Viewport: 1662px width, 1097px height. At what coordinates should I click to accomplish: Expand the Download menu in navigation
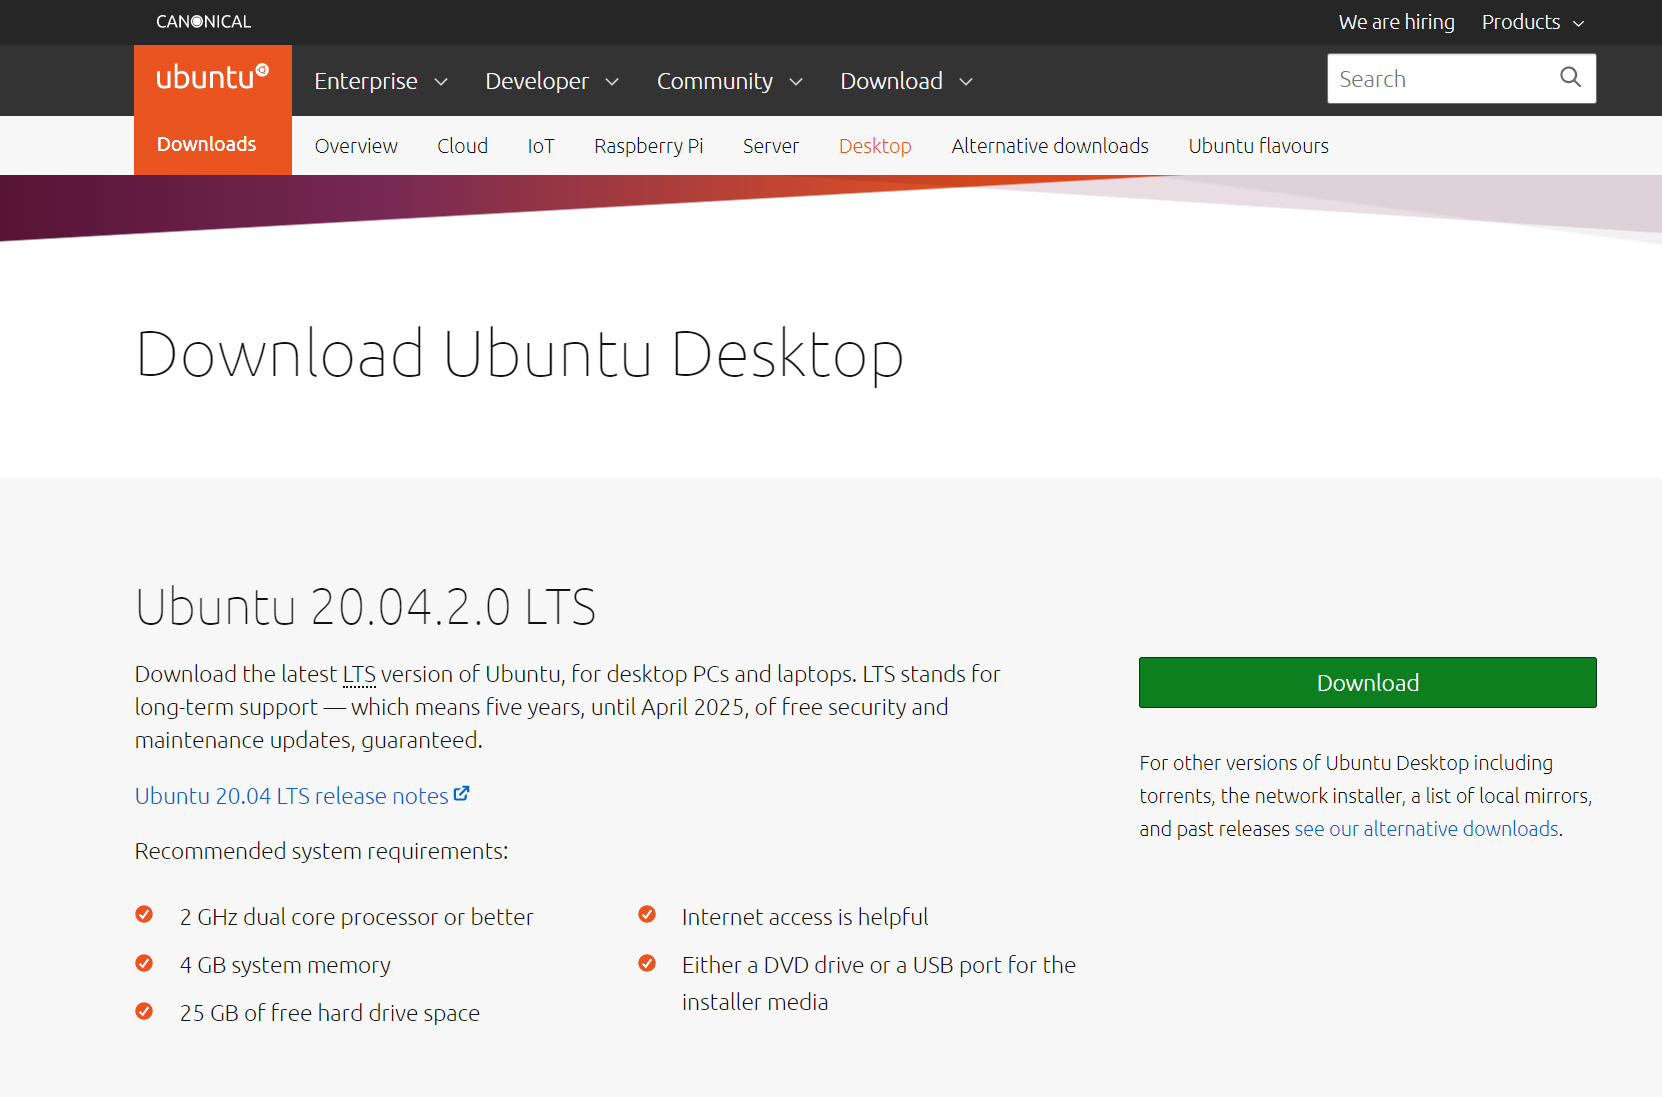(x=906, y=81)
